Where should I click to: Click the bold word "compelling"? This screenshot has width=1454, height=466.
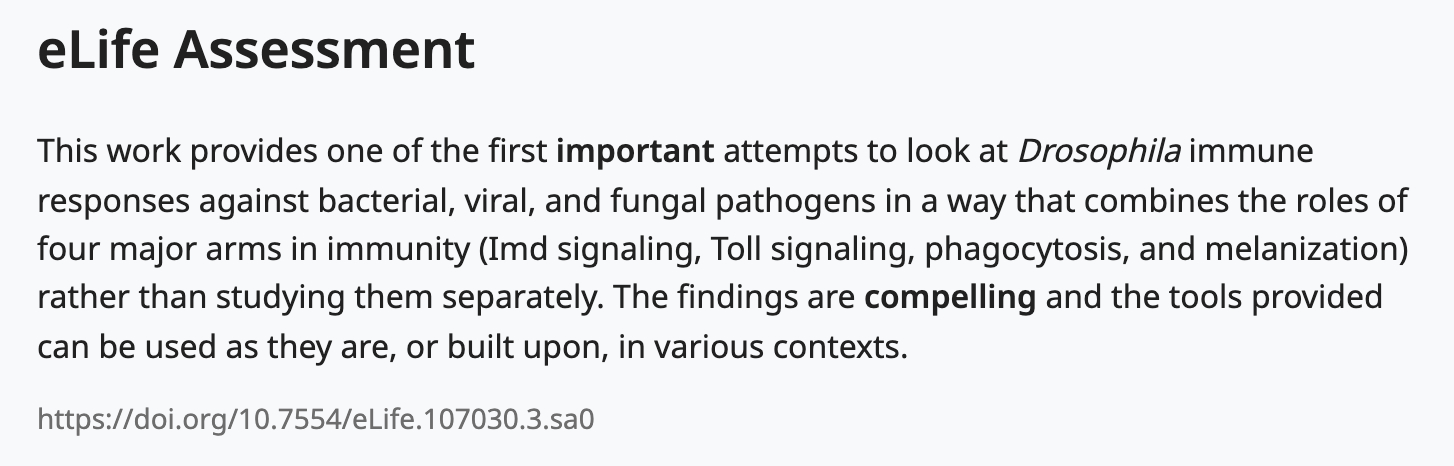[x=949, y=297]
